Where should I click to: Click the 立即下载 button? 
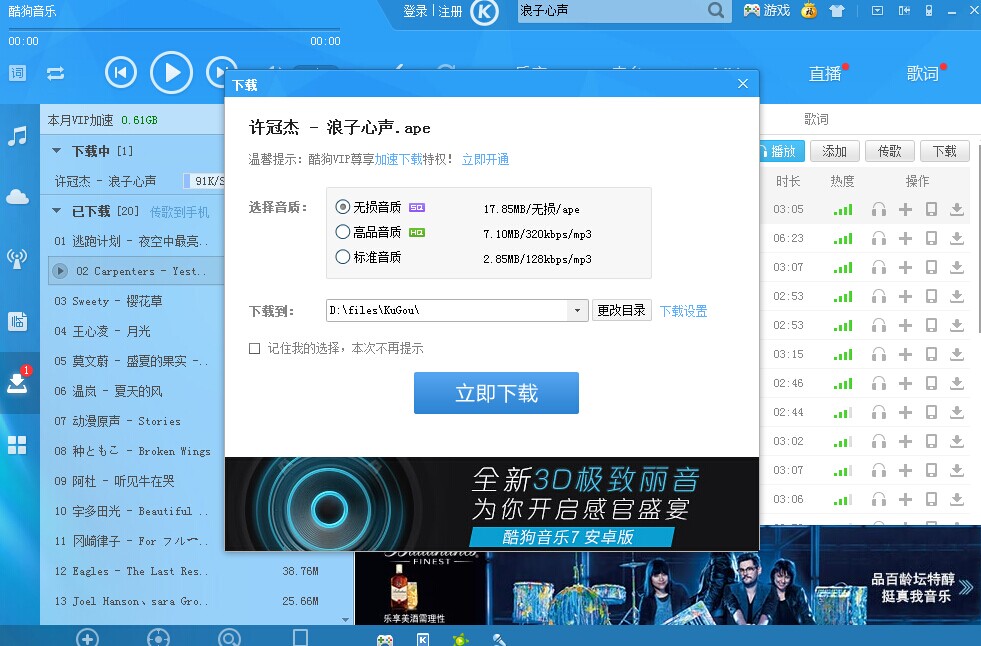[x=496, y=393]
